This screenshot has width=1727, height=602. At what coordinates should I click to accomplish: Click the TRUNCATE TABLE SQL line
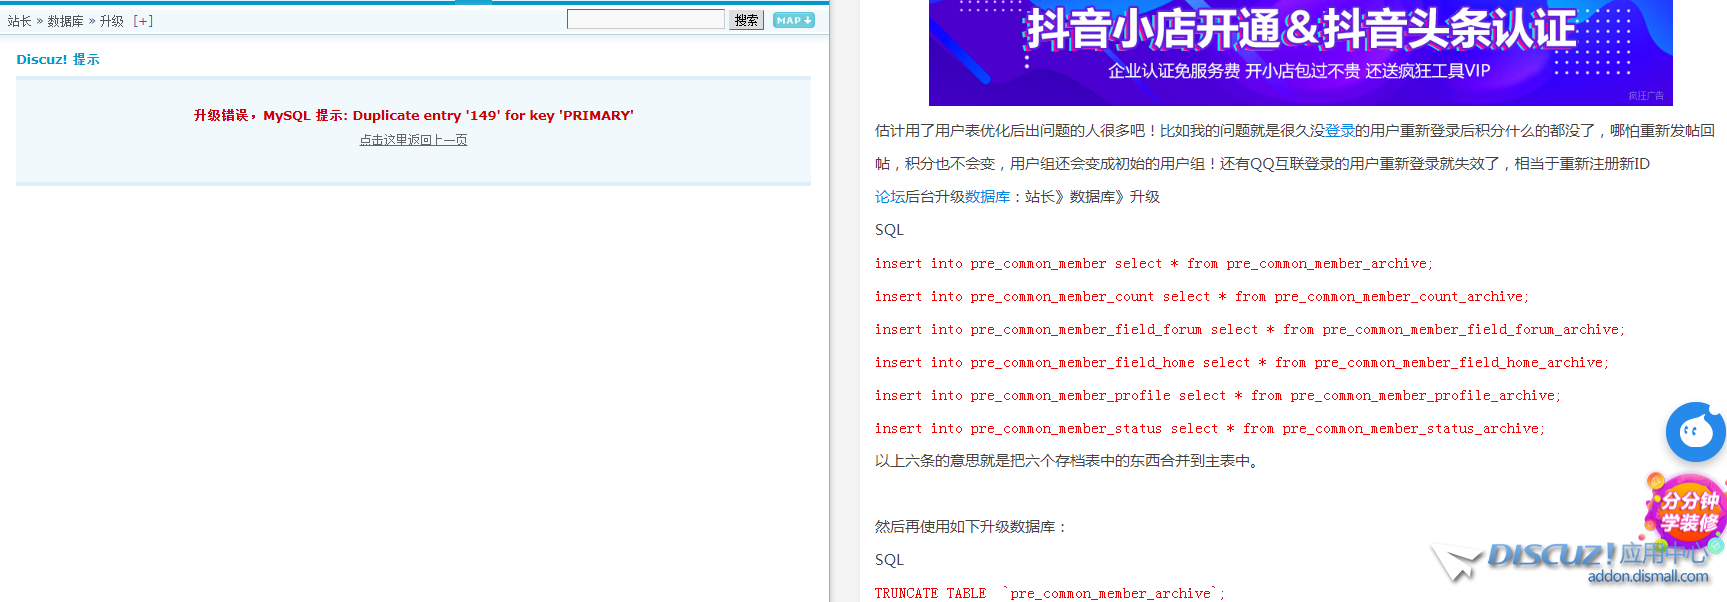tap(1050, 593)
